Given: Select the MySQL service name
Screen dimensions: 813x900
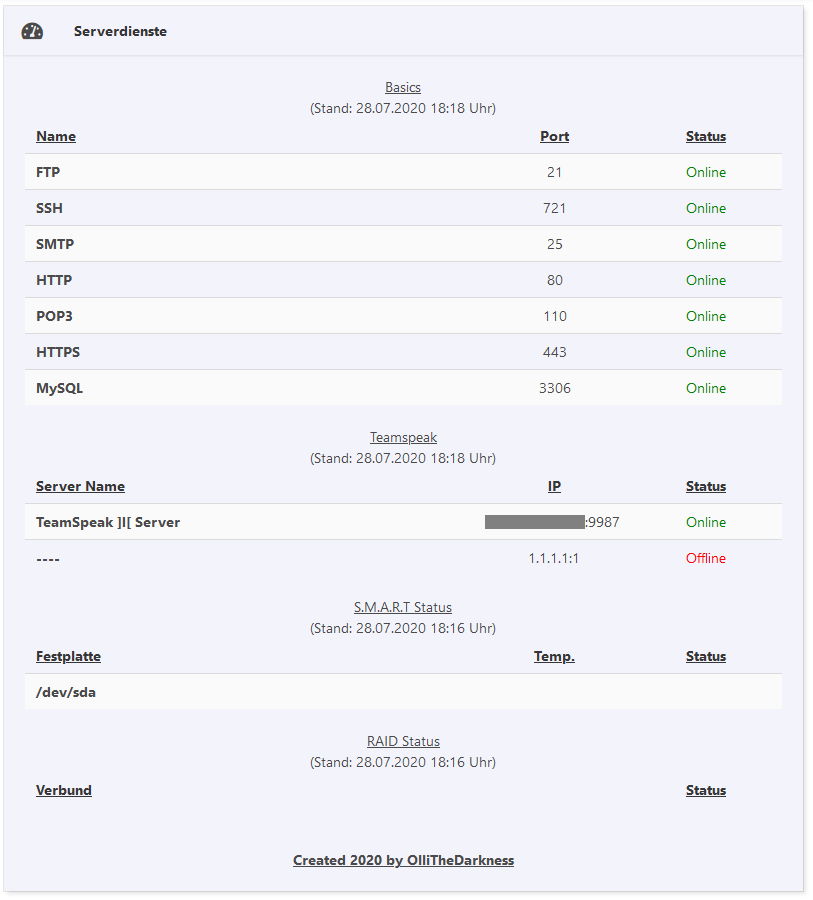Looking at the screenshot, I should [59, 388].
